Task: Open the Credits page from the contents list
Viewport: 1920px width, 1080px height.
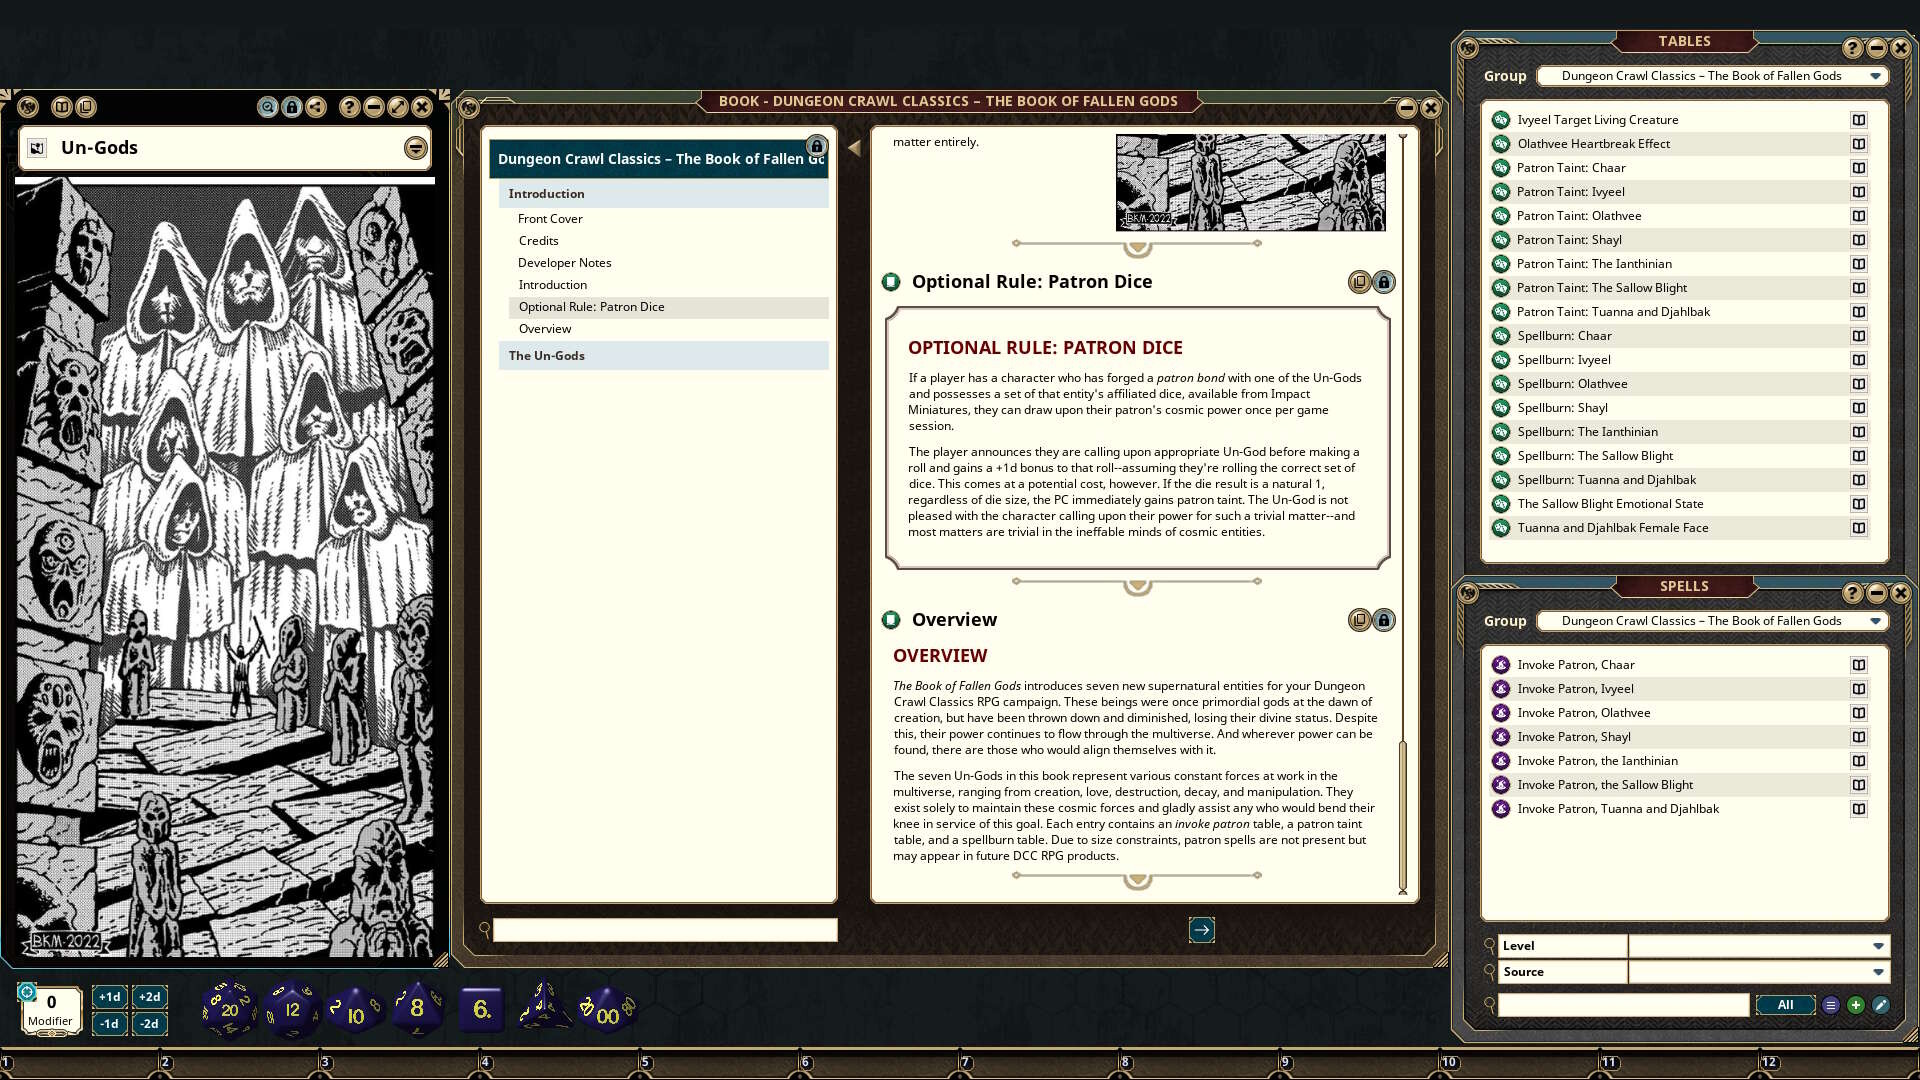Action: (x=538, y=240)
